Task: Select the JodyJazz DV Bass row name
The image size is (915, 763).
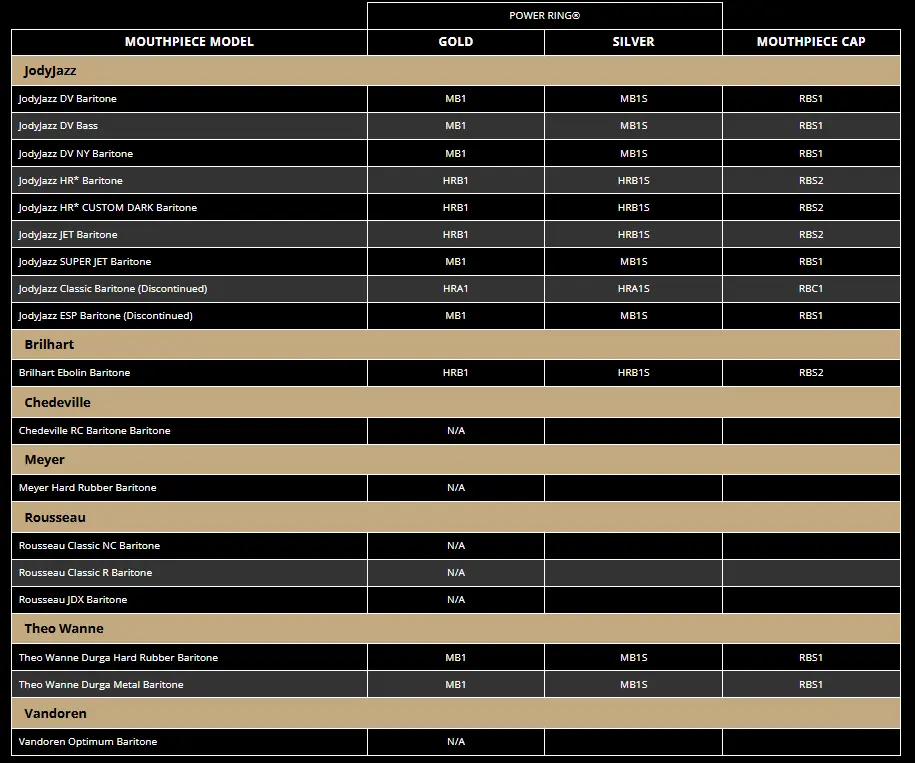Action: pyautogui.click(x=58, y=125)
